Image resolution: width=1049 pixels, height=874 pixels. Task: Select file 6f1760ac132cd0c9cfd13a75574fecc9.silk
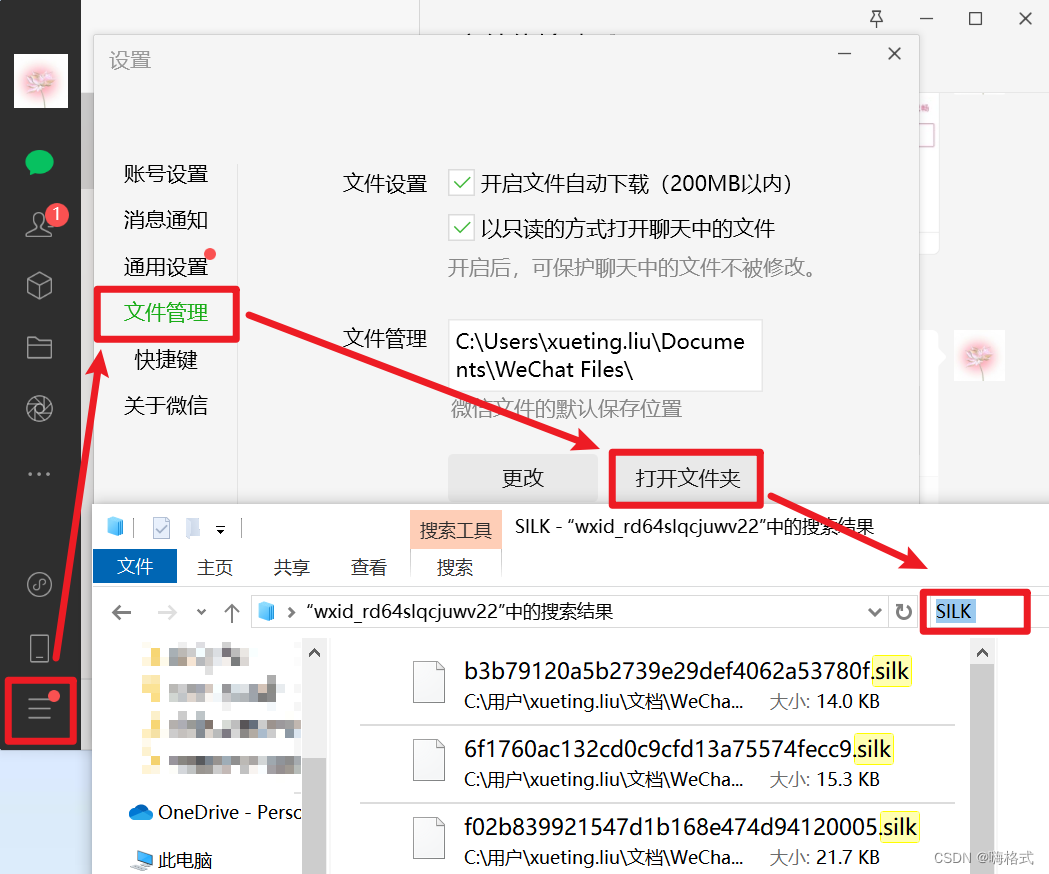657,764
